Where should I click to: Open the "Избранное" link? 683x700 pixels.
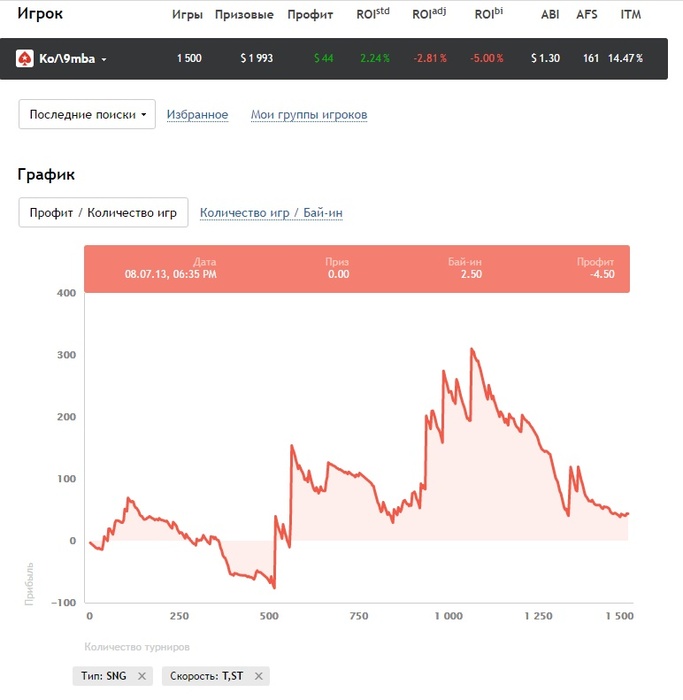197,115
